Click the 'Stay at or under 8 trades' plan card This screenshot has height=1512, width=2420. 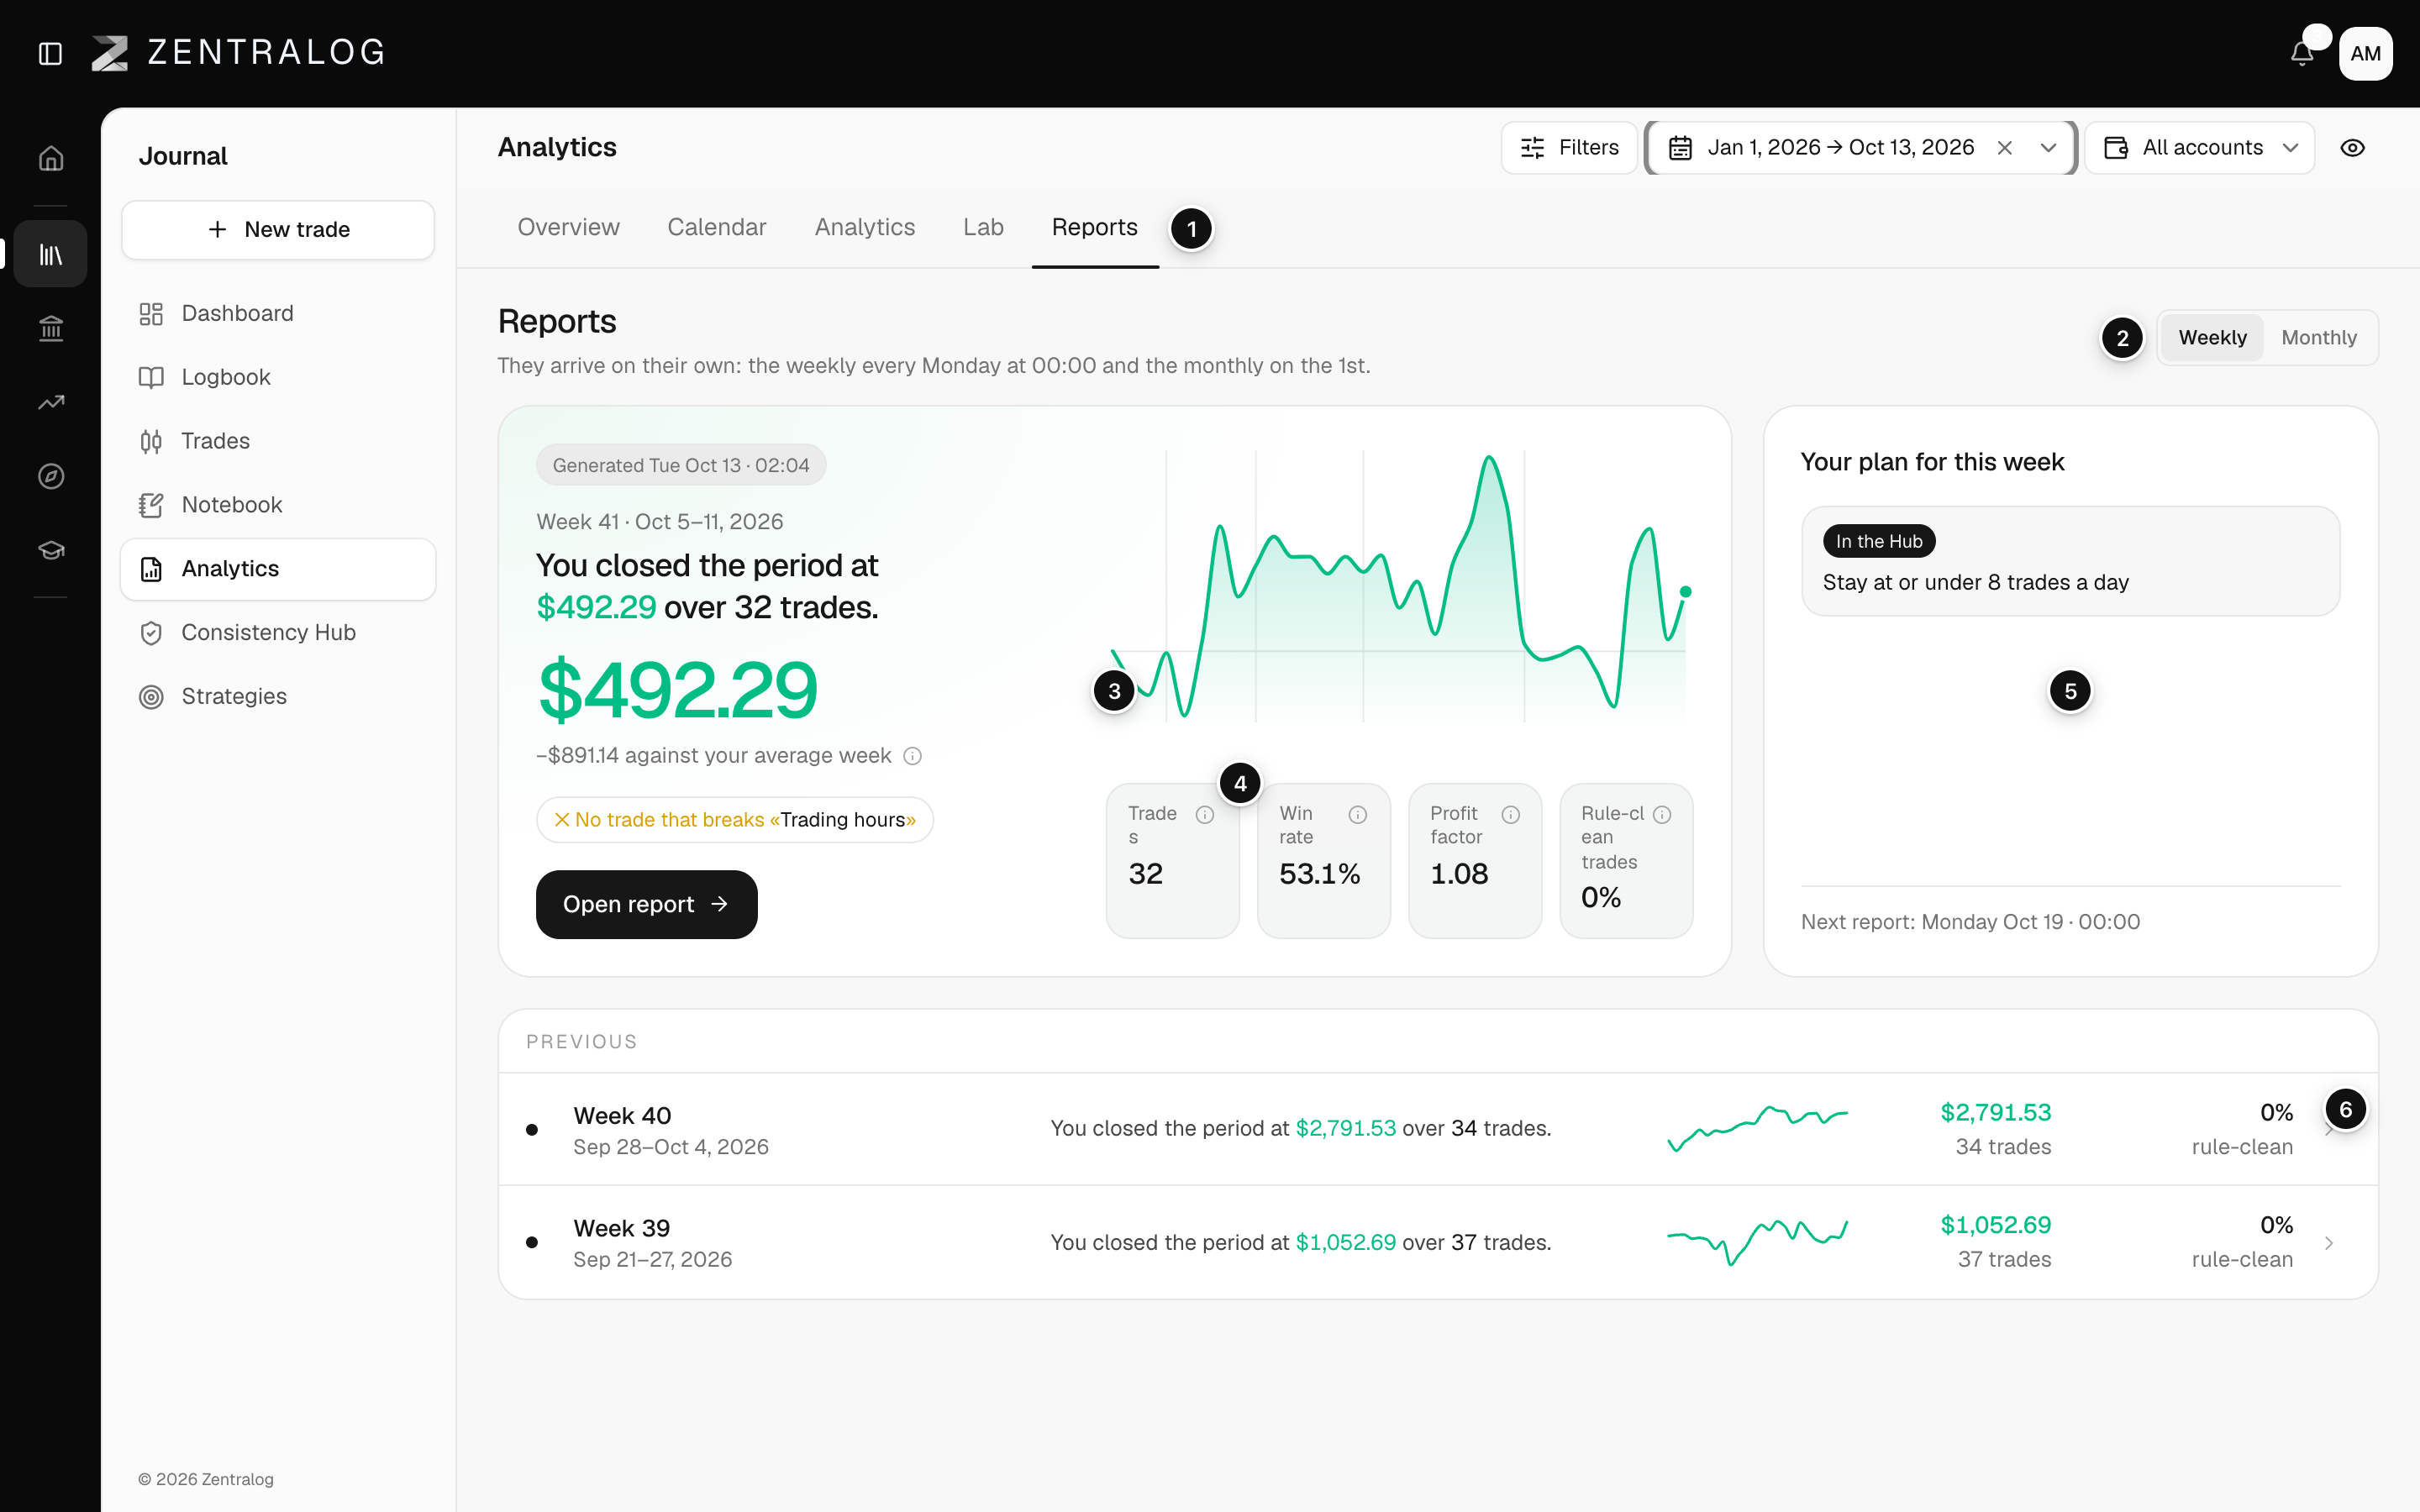click(2070, 561)
